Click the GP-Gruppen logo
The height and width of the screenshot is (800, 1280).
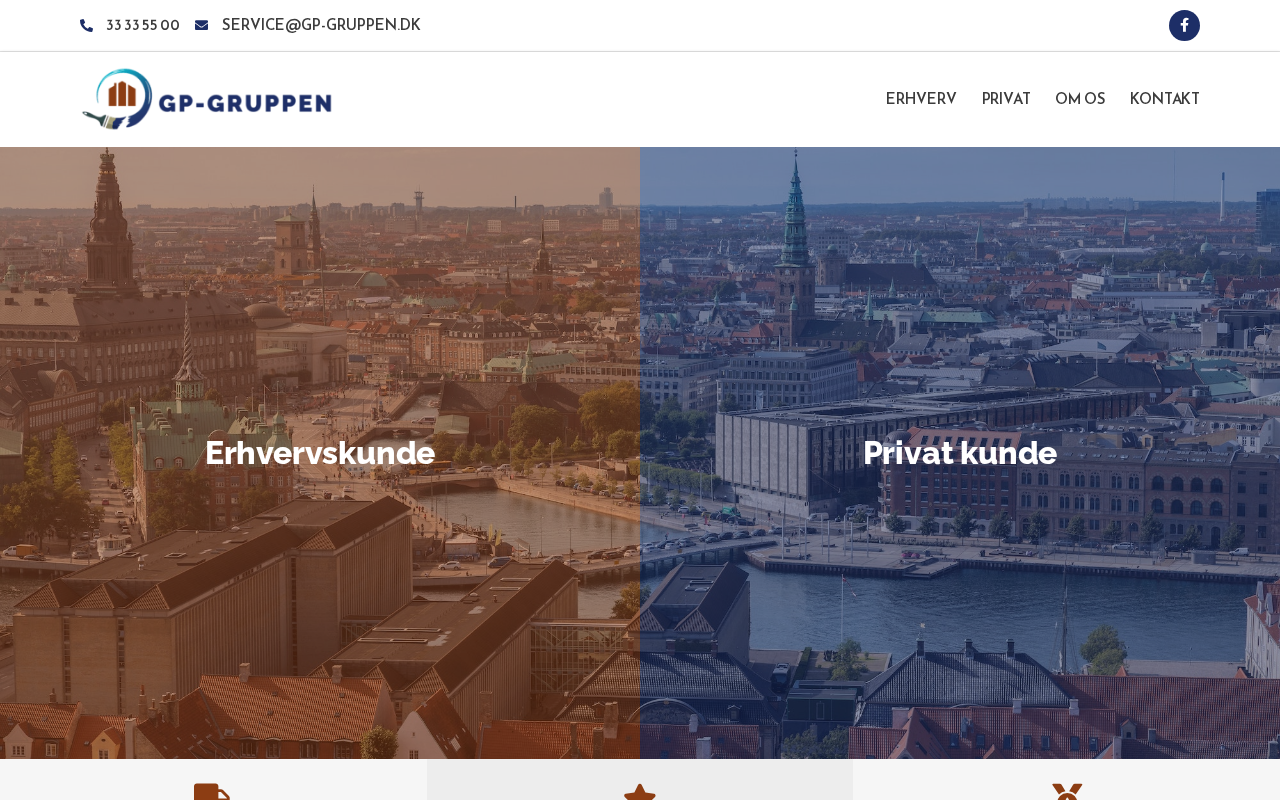[207, 99]
